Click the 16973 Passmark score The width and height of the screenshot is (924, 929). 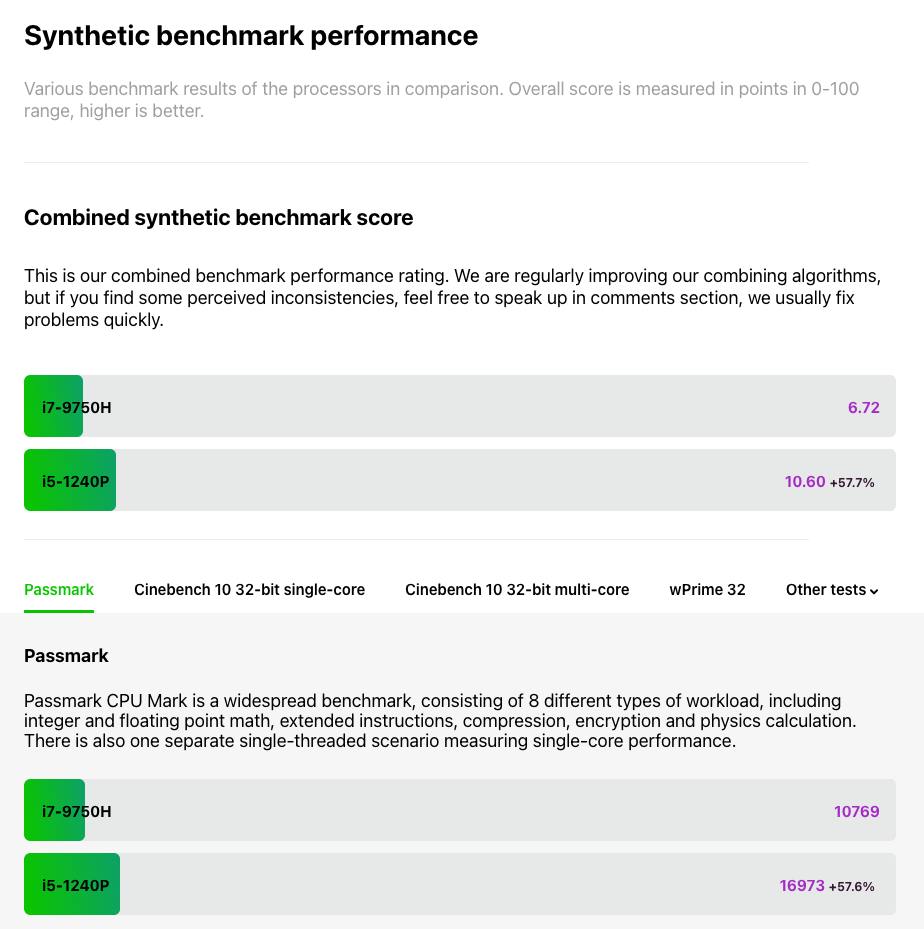[802, 886]
